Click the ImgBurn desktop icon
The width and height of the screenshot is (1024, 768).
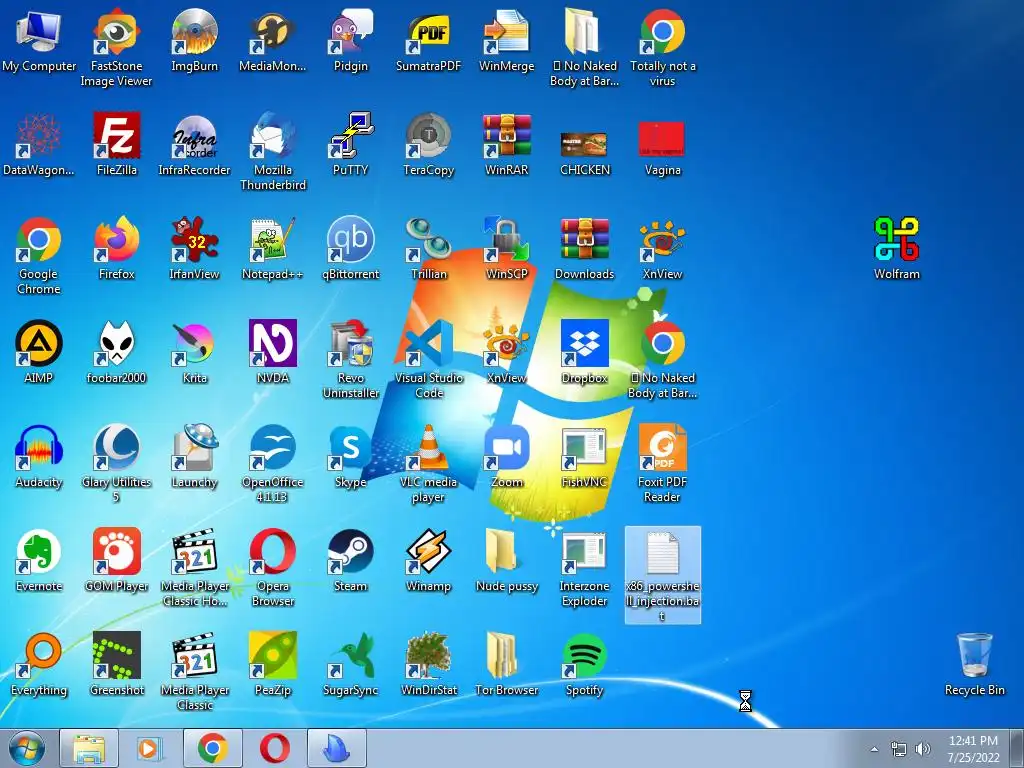click(x=194, y=40)
